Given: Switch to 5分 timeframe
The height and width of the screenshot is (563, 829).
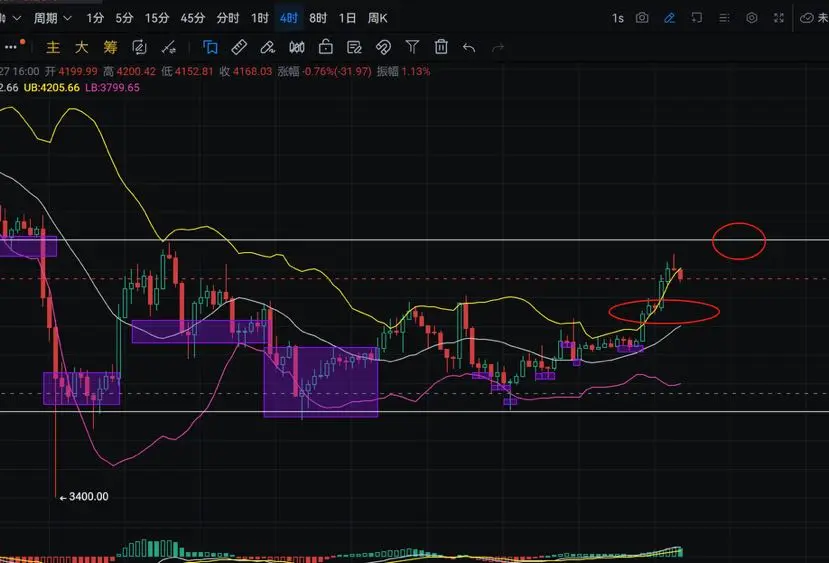Looking at the screenshot, I should 124,18.
